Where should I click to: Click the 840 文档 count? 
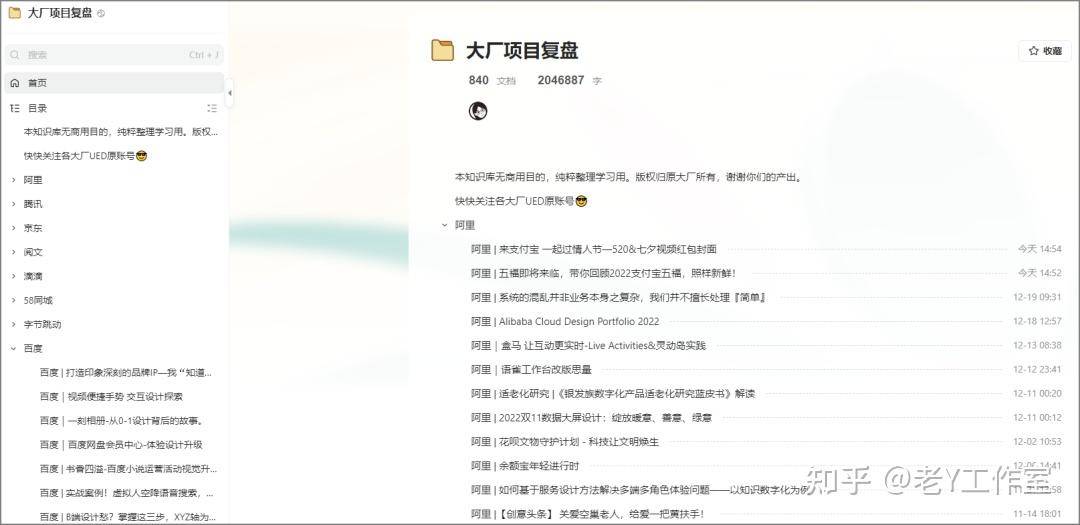pyautogui.click(x=492, y=81)
